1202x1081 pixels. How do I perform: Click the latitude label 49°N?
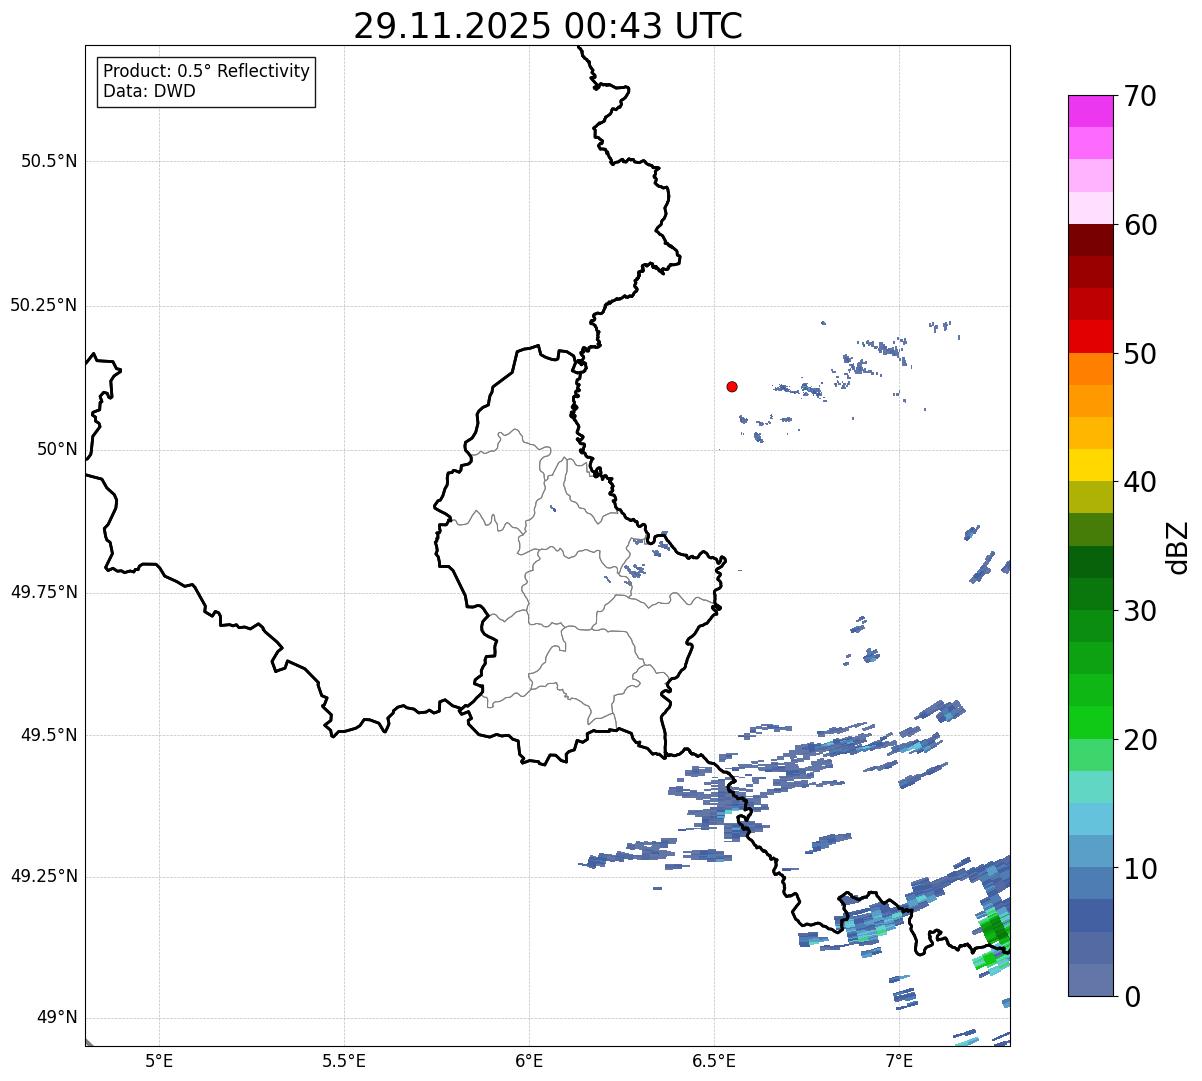(57, 1018)
